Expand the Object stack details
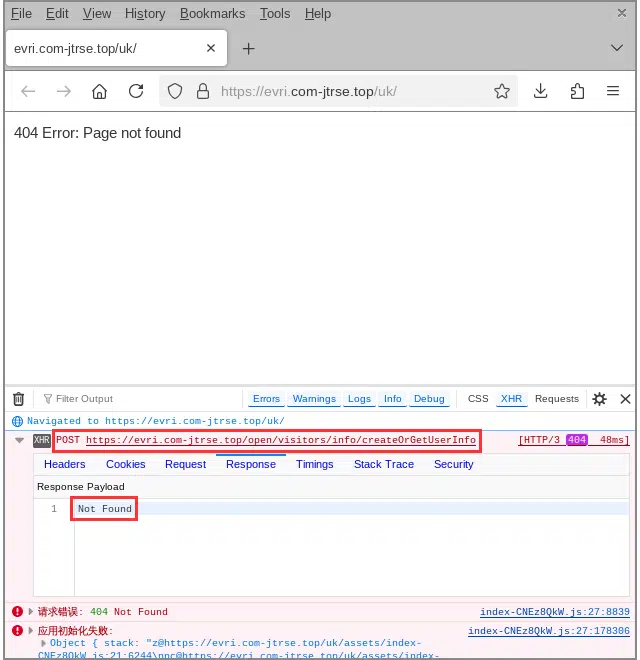Viewport: 640px width, 660px height. [43, 643]
